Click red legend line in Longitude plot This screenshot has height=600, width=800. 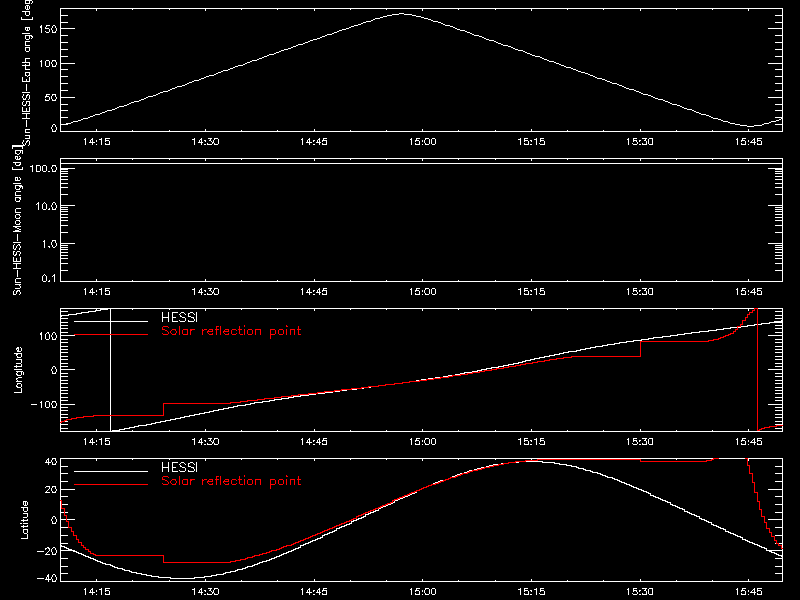(x=111, y=335)
